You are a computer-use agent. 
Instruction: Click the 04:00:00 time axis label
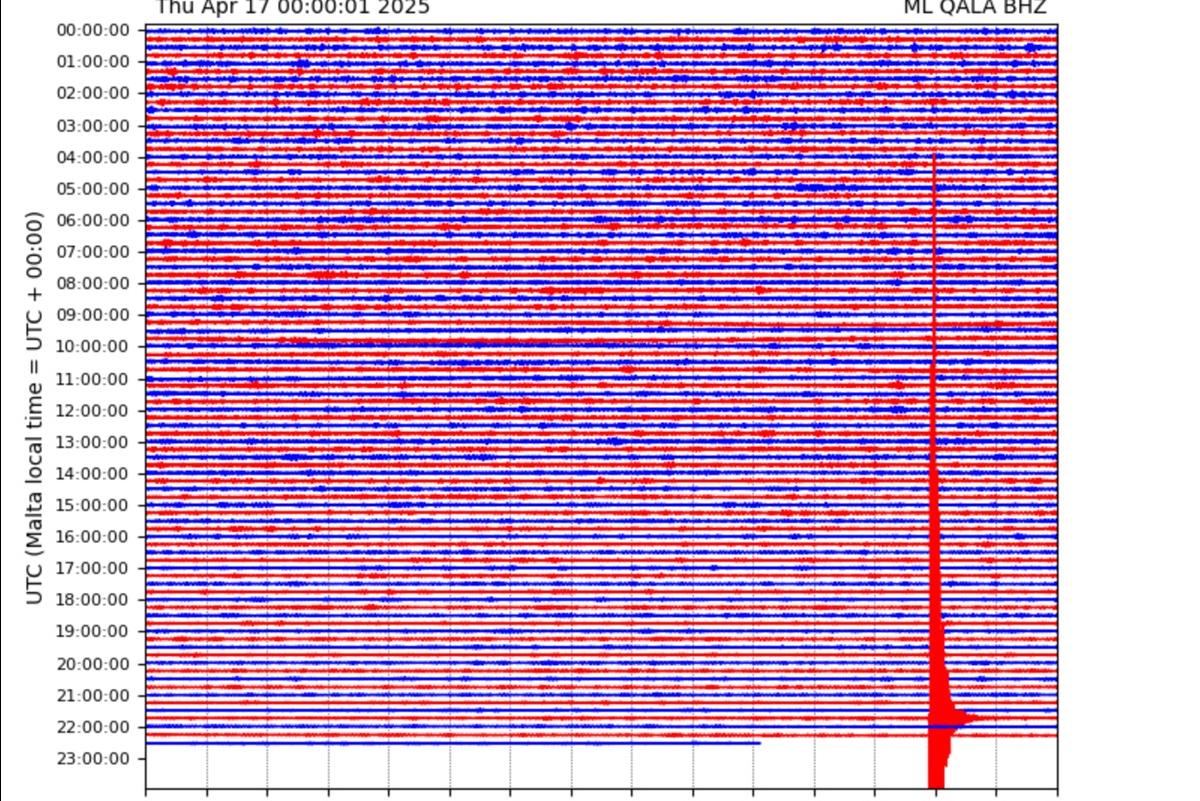(93, 157)
